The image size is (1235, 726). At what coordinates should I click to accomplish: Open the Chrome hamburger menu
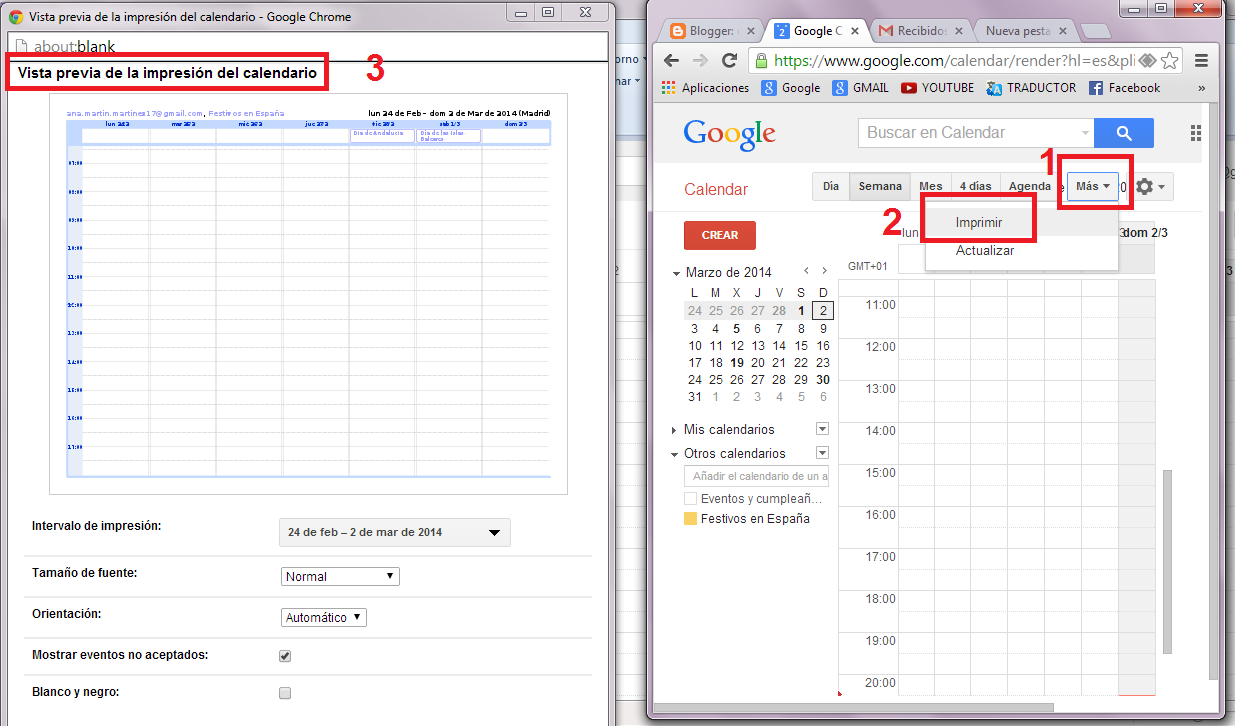[1200, 60]
